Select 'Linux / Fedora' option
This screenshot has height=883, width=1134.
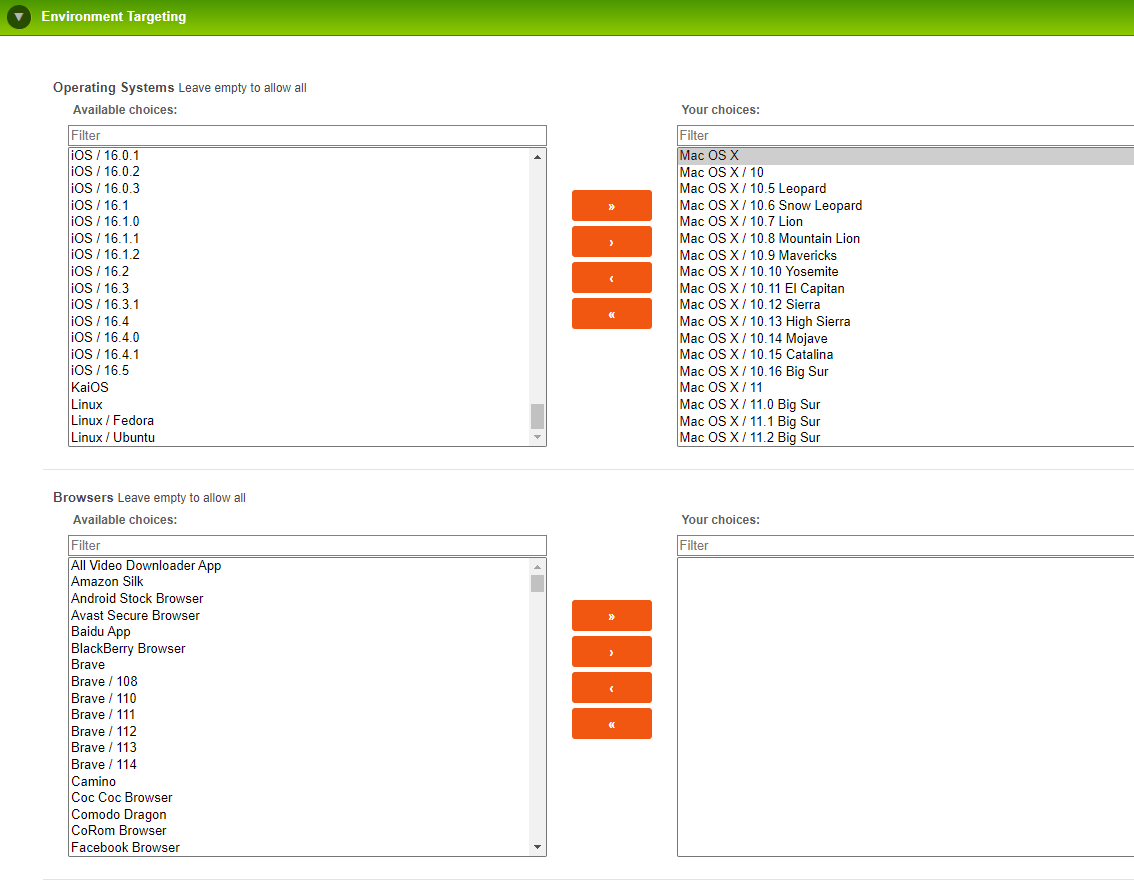299,421
